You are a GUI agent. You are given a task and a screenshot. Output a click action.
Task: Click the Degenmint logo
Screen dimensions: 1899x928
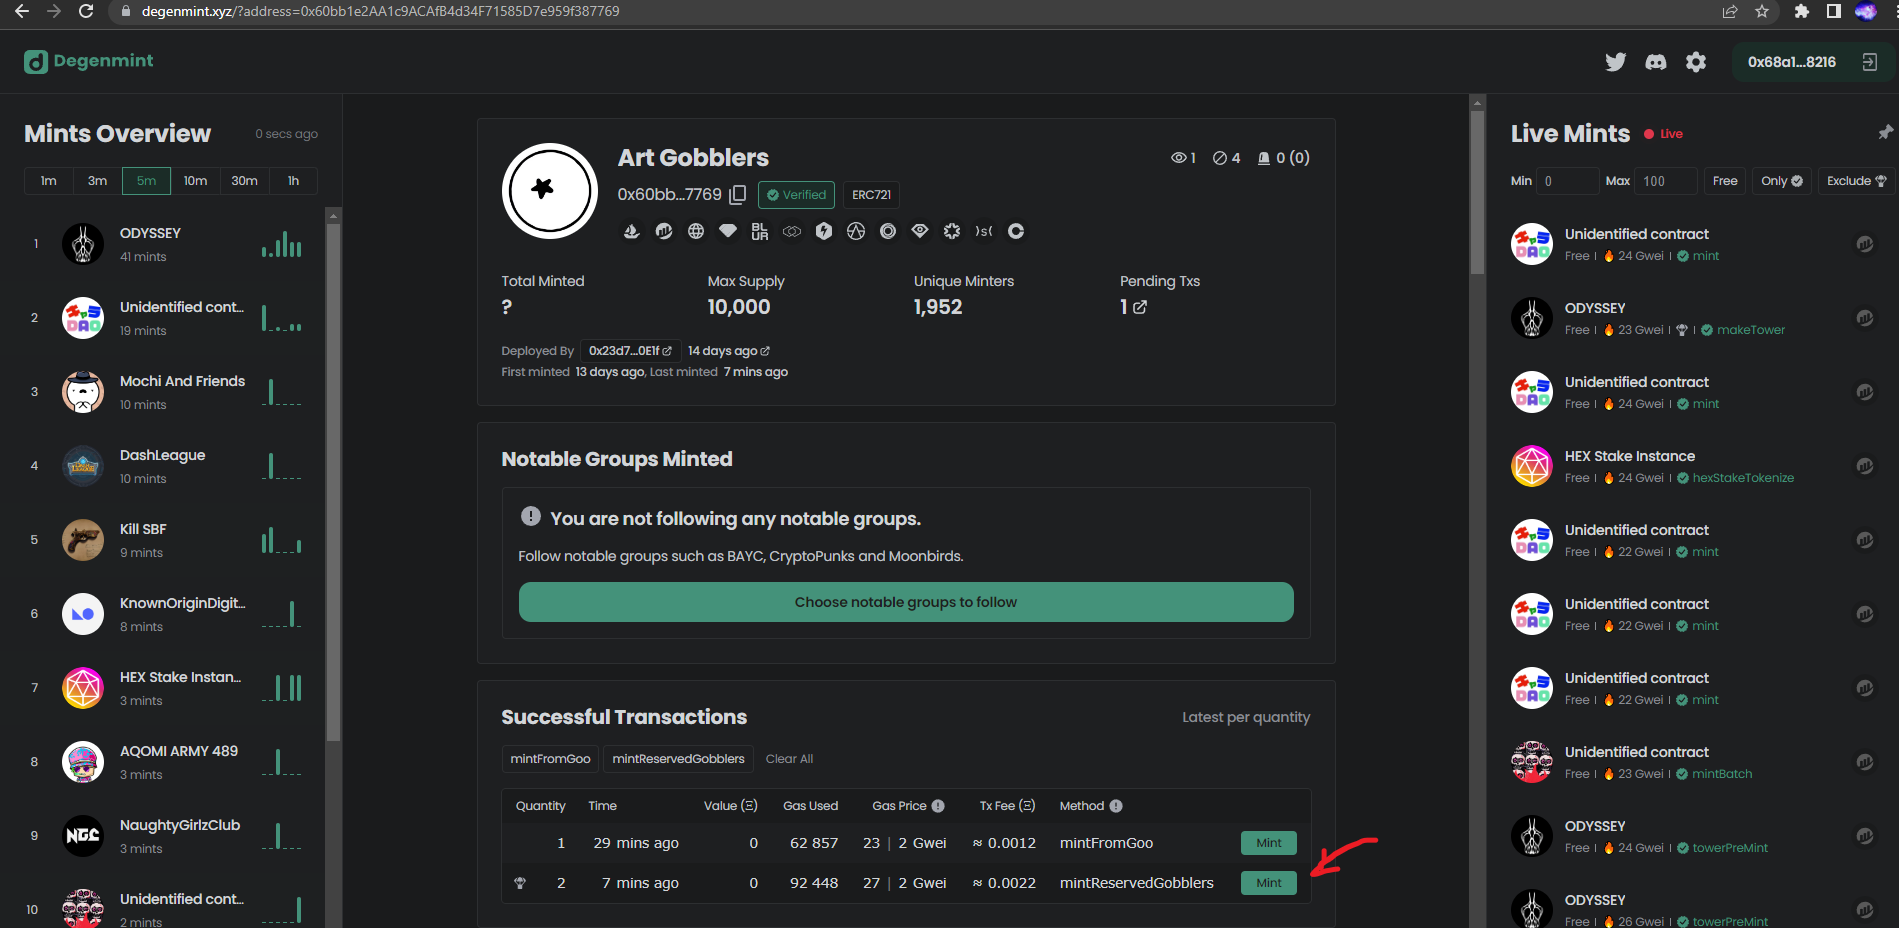(89, 61)
